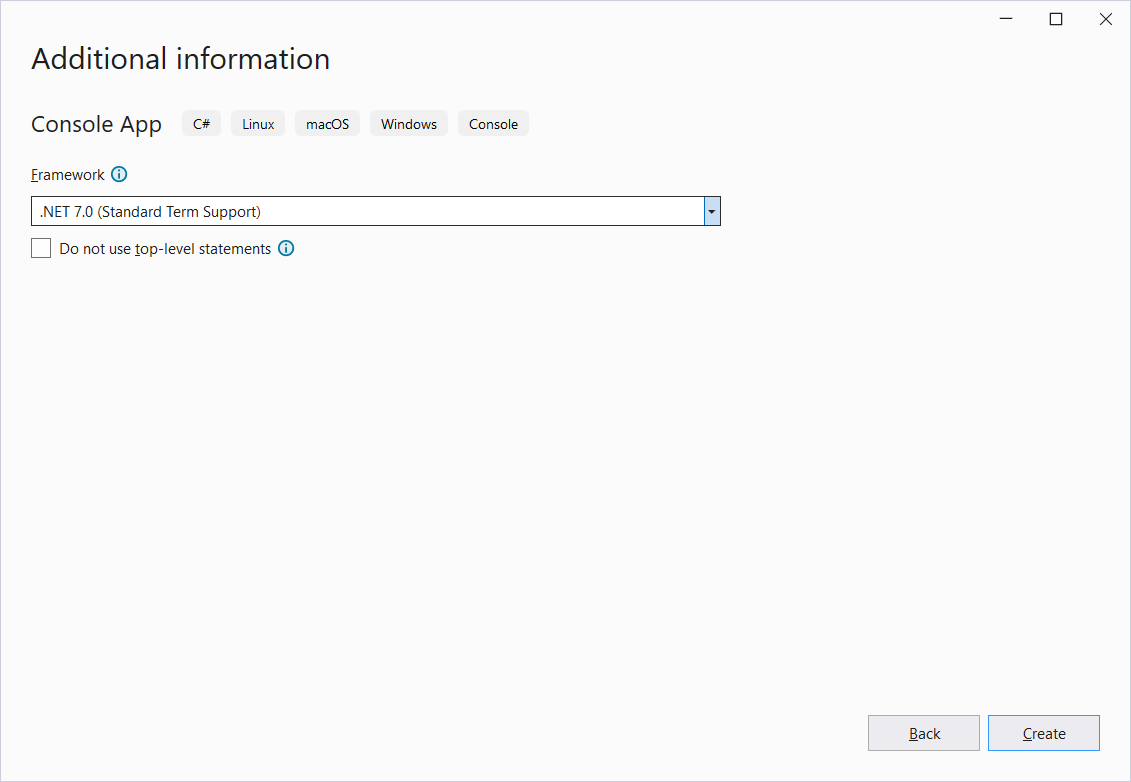Click the Linux platform tag
The image size is (1131, 782).
[258, 124]
